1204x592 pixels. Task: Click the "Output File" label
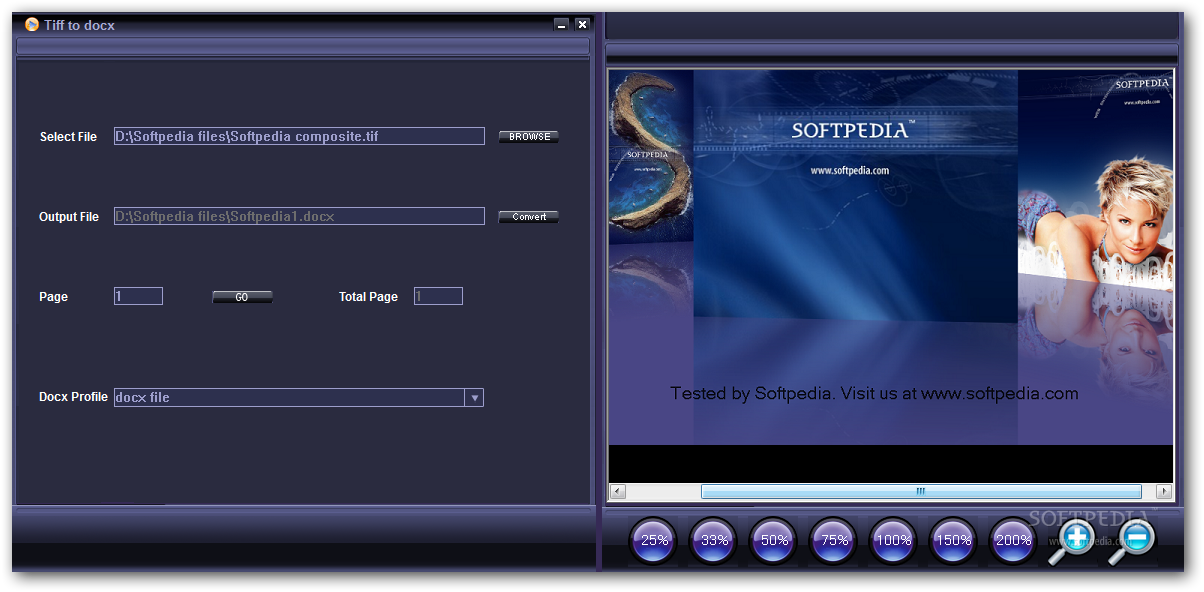click(69, 217)
